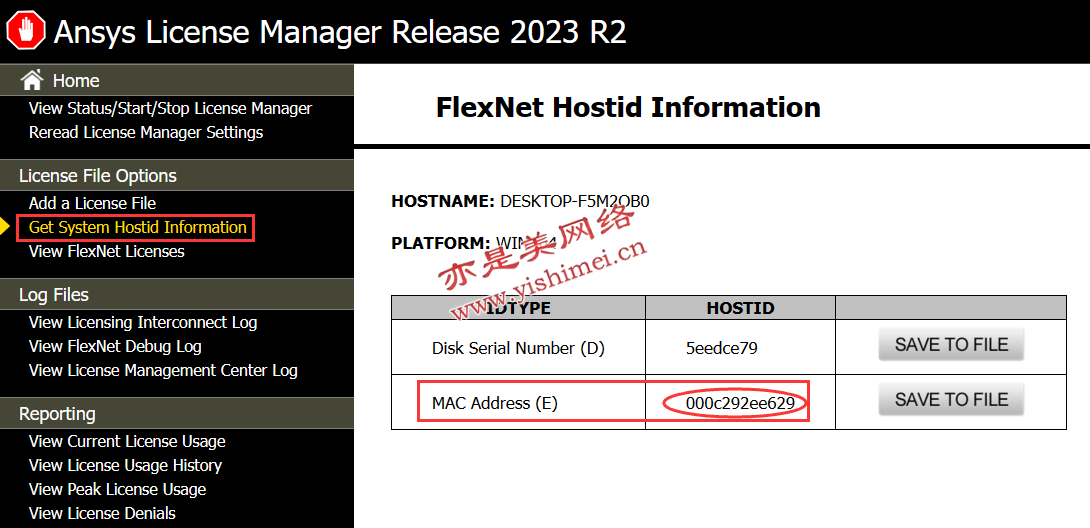
Task: Click the disk serial value 5eedce79
Action: point(722,348)
